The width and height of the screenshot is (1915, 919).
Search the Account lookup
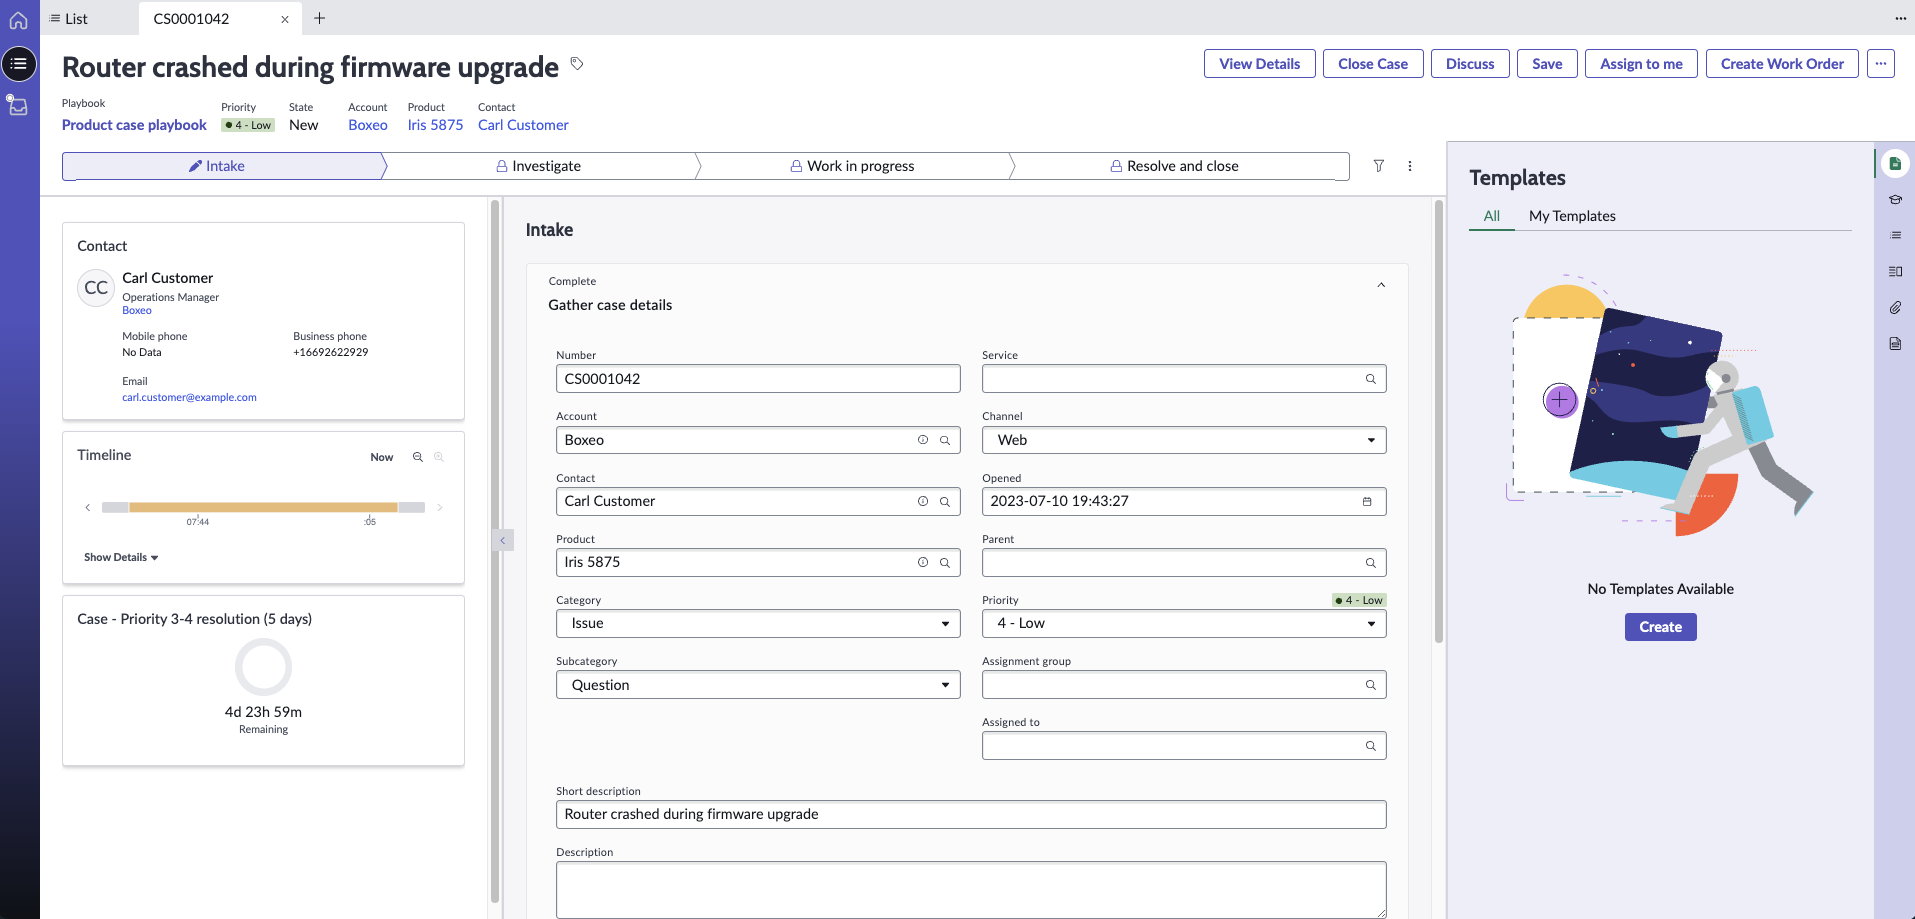945,440
